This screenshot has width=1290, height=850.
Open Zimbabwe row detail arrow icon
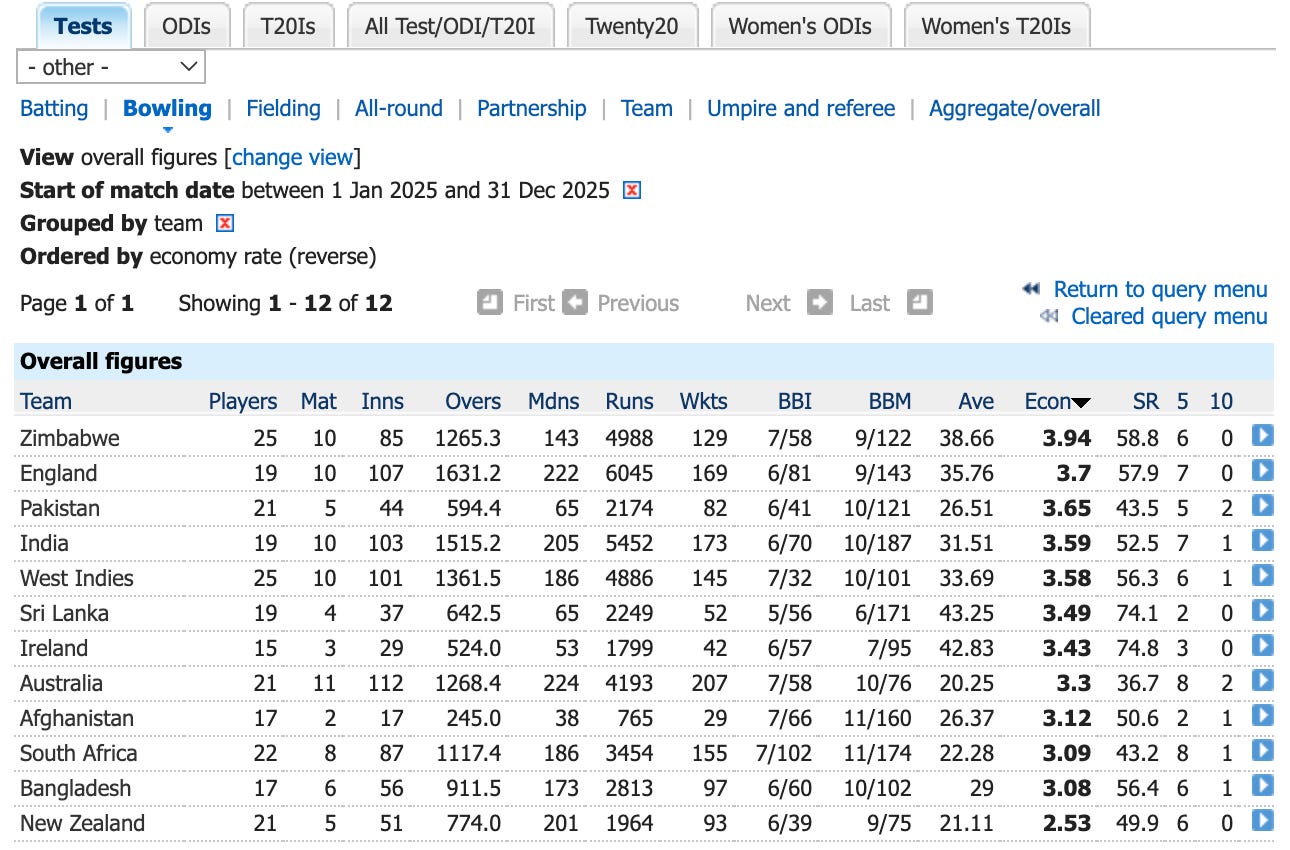(x=1263, y=436)
